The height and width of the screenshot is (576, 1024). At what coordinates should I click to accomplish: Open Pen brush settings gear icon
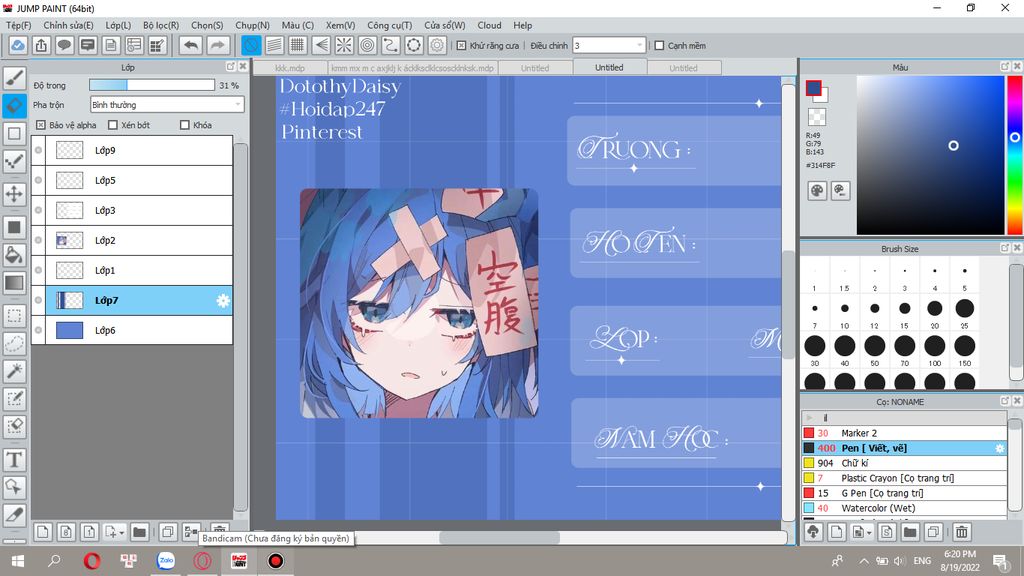pyautogui.click(x=999, y=448)
